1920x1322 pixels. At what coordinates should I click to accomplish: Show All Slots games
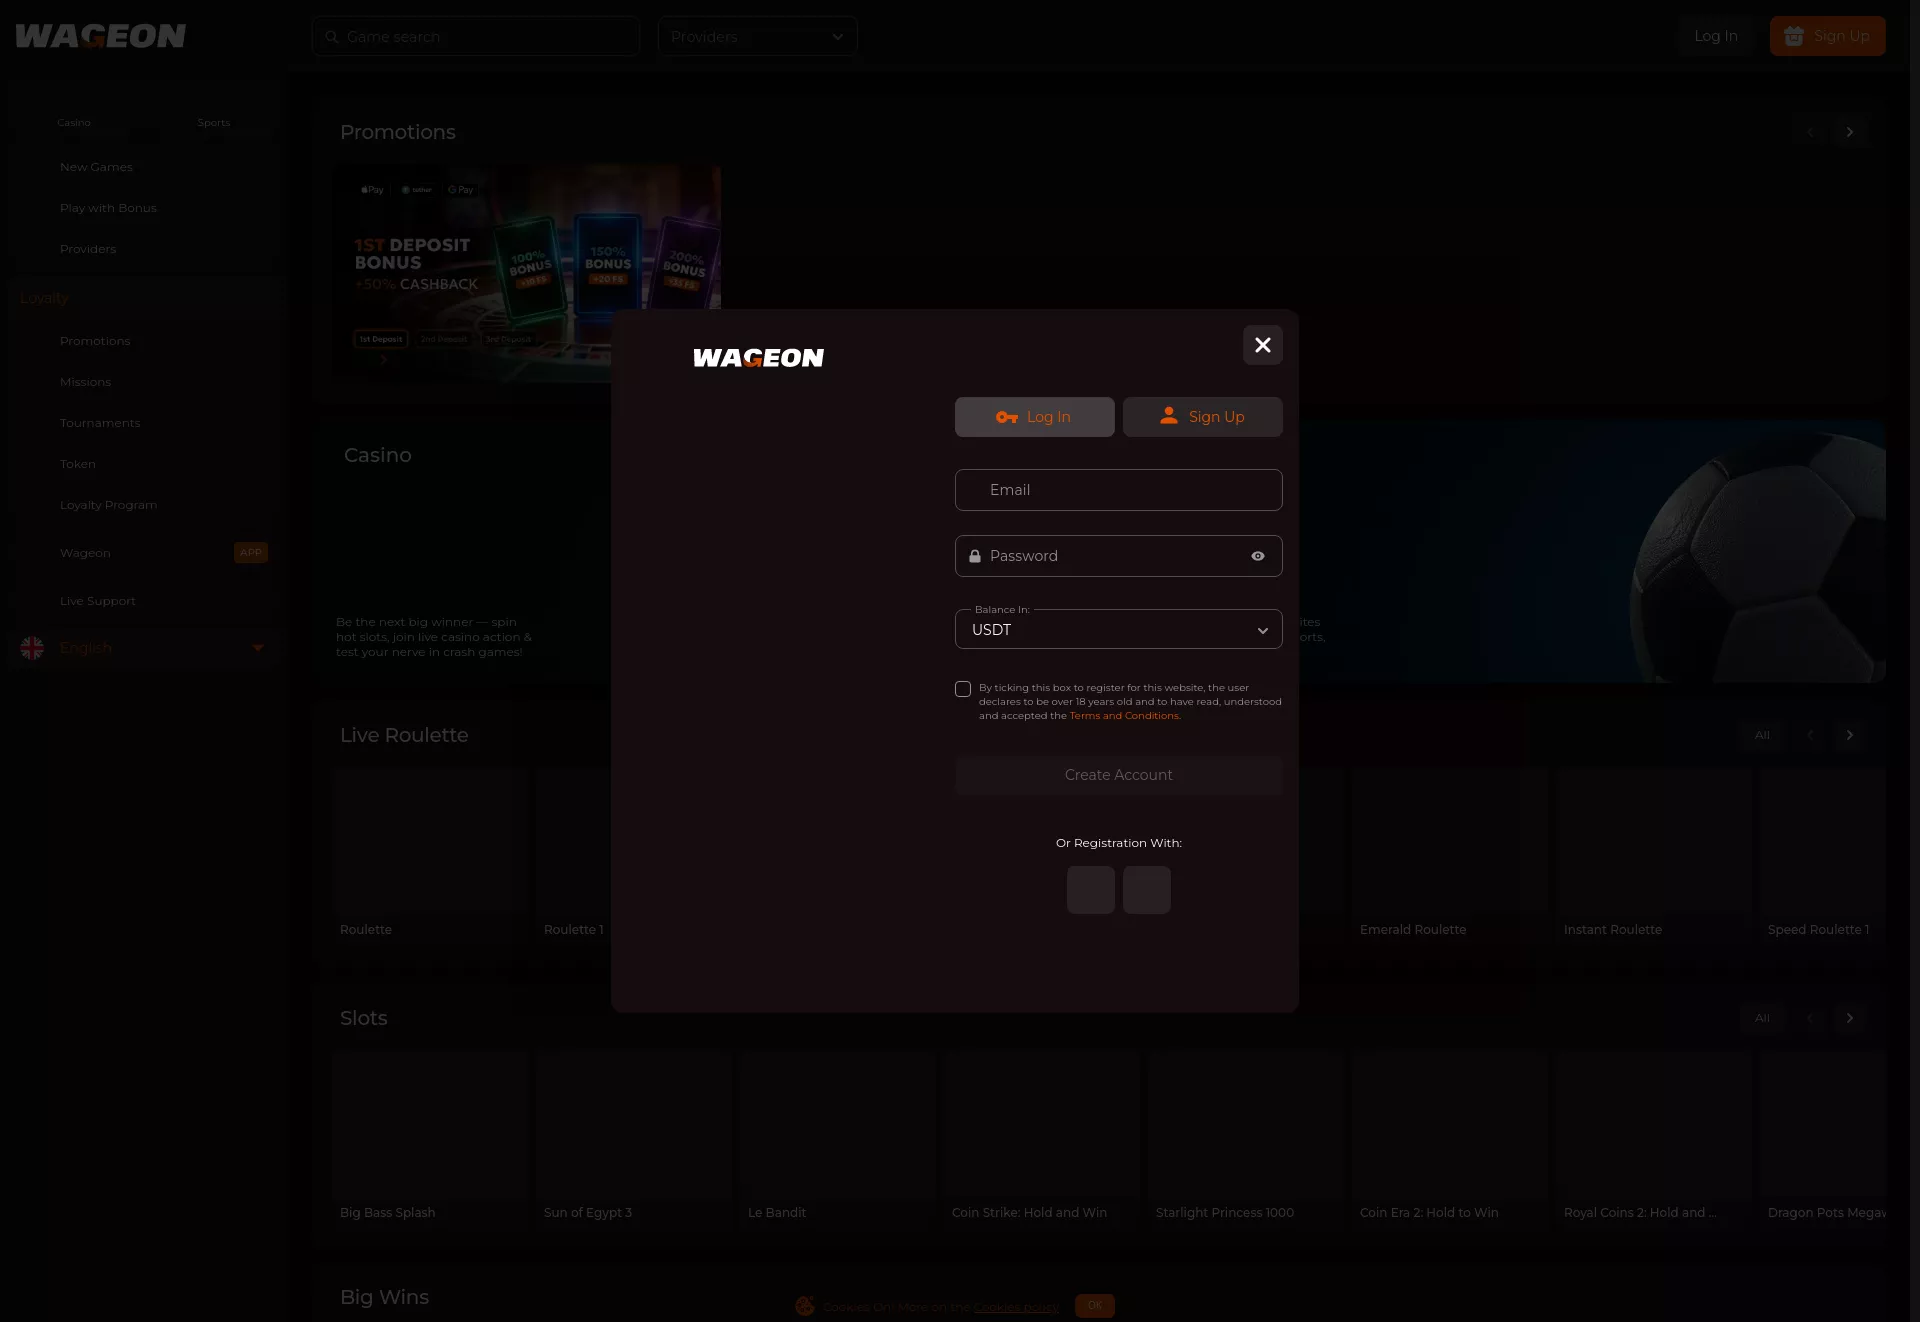(1762, 1018)
